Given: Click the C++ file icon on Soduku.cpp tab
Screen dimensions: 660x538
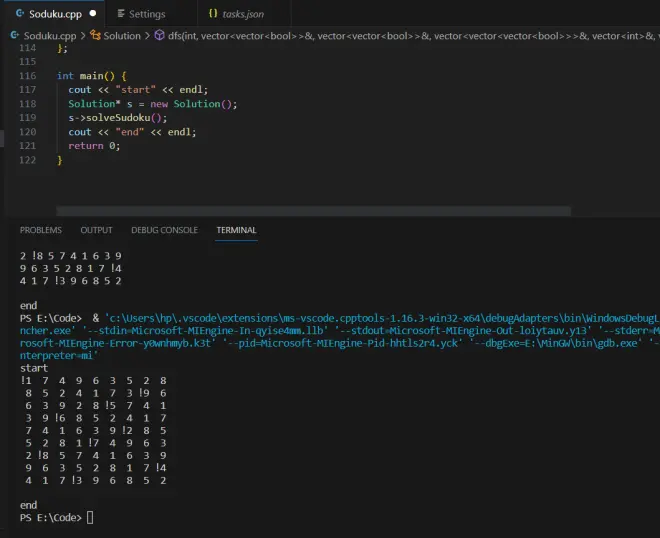Looking at the screenshot, I should pyautogui.click(x=19, y=14).
